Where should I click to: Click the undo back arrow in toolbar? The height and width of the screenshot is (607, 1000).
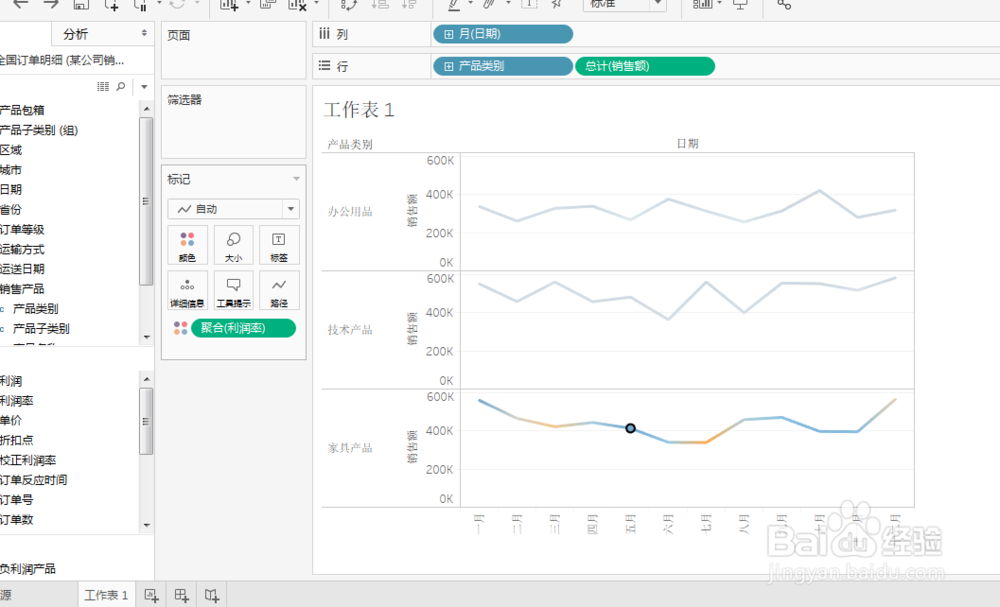(21, 4)
